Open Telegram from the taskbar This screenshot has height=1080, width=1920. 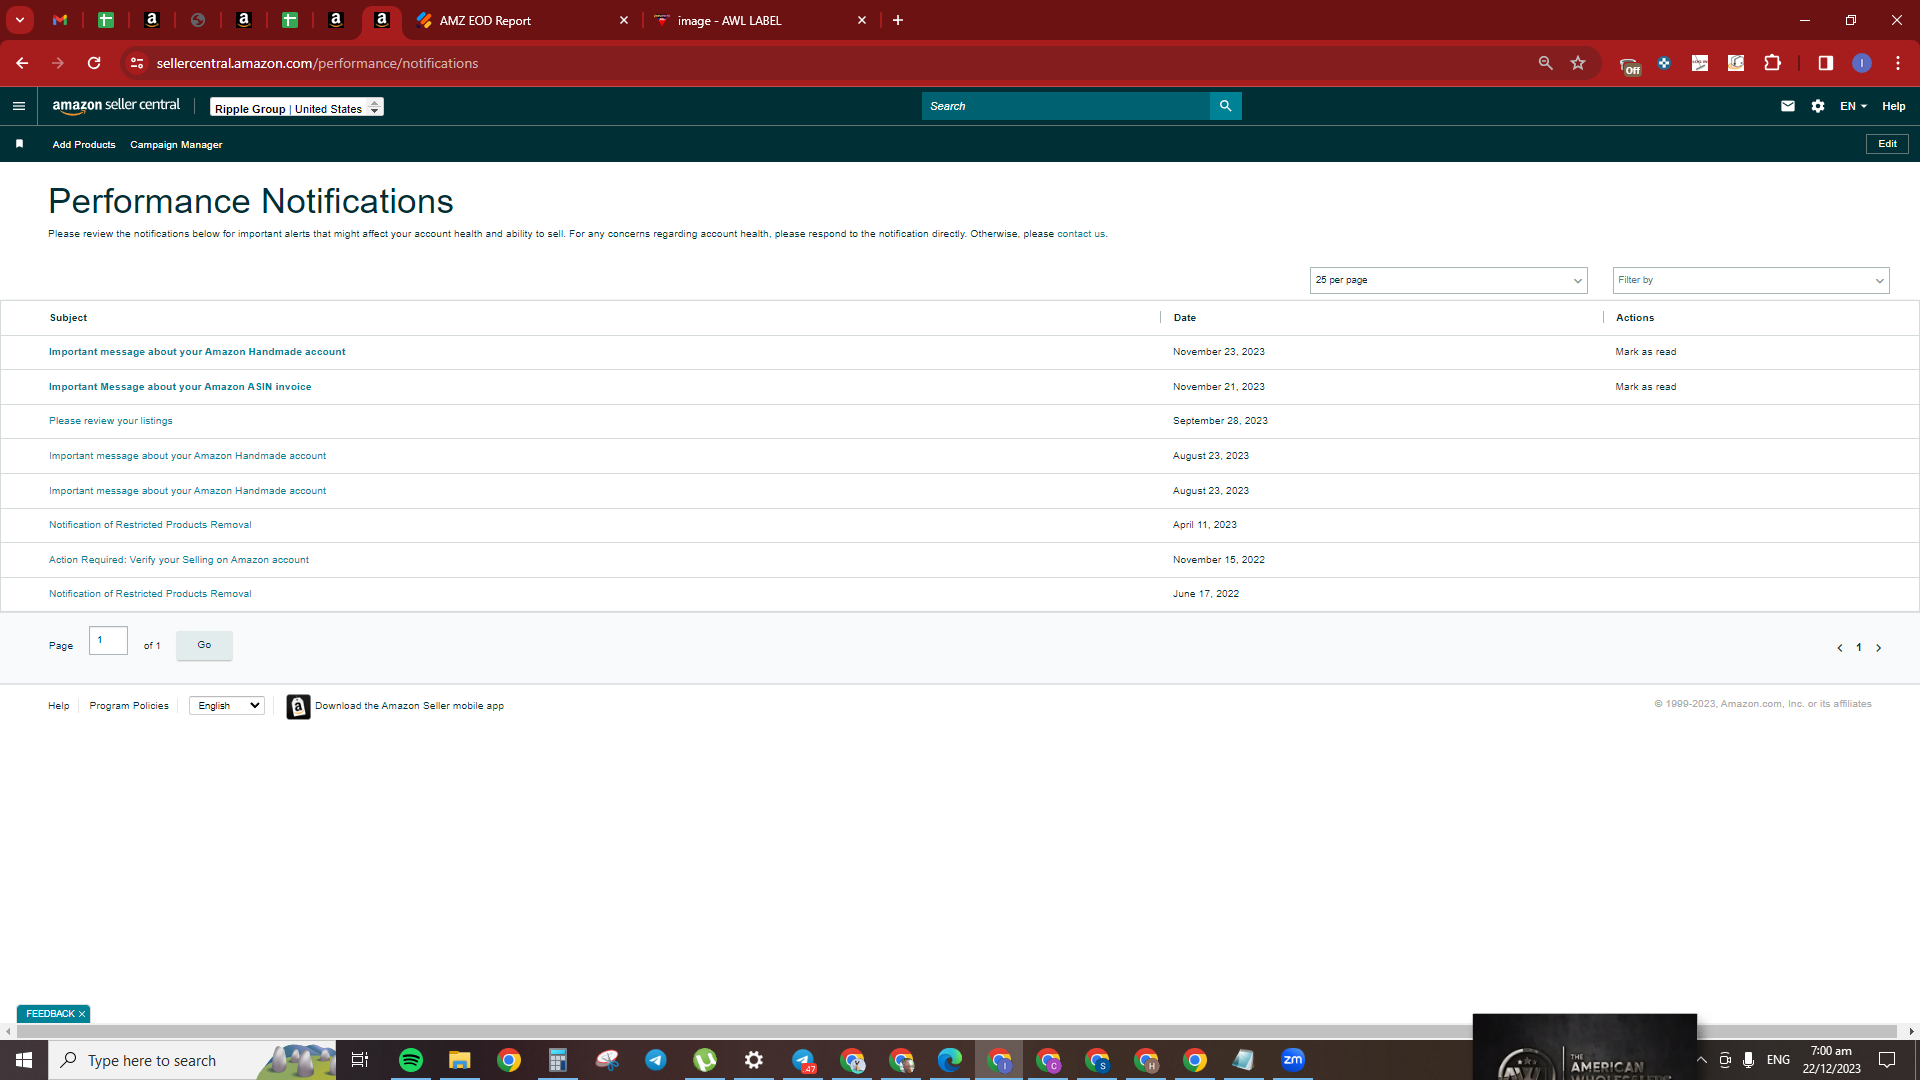656,1060
